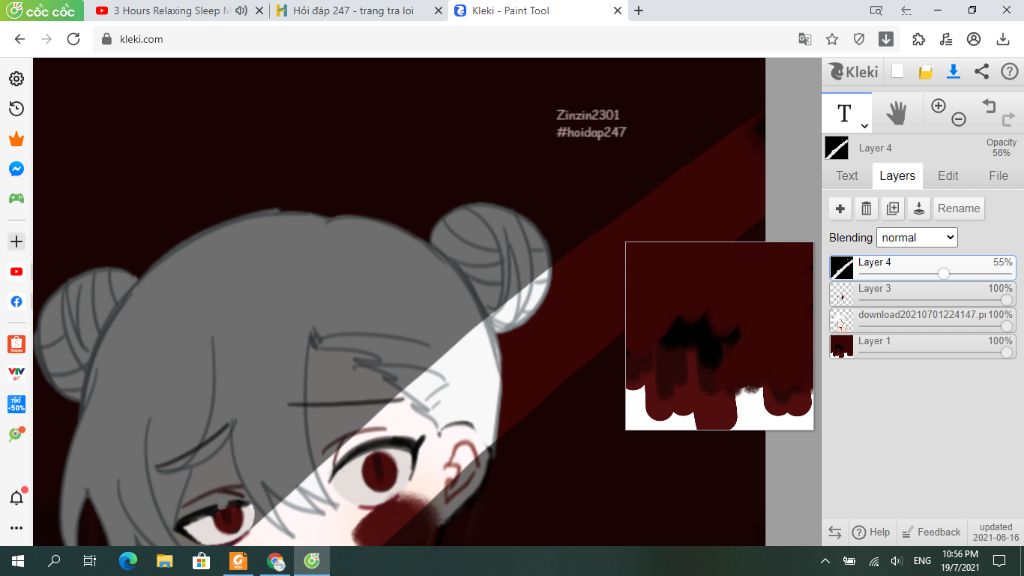The height and width of the screenshot is (576, 1024).
Task: Zoom in with the plus magnifier
Action: (938, 106)
